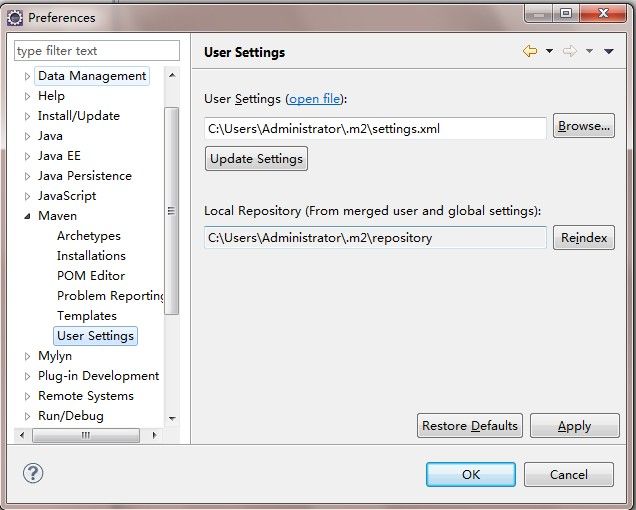Open the help question mark icon
This screenshot has width=636, height=510.
[33, 473]
